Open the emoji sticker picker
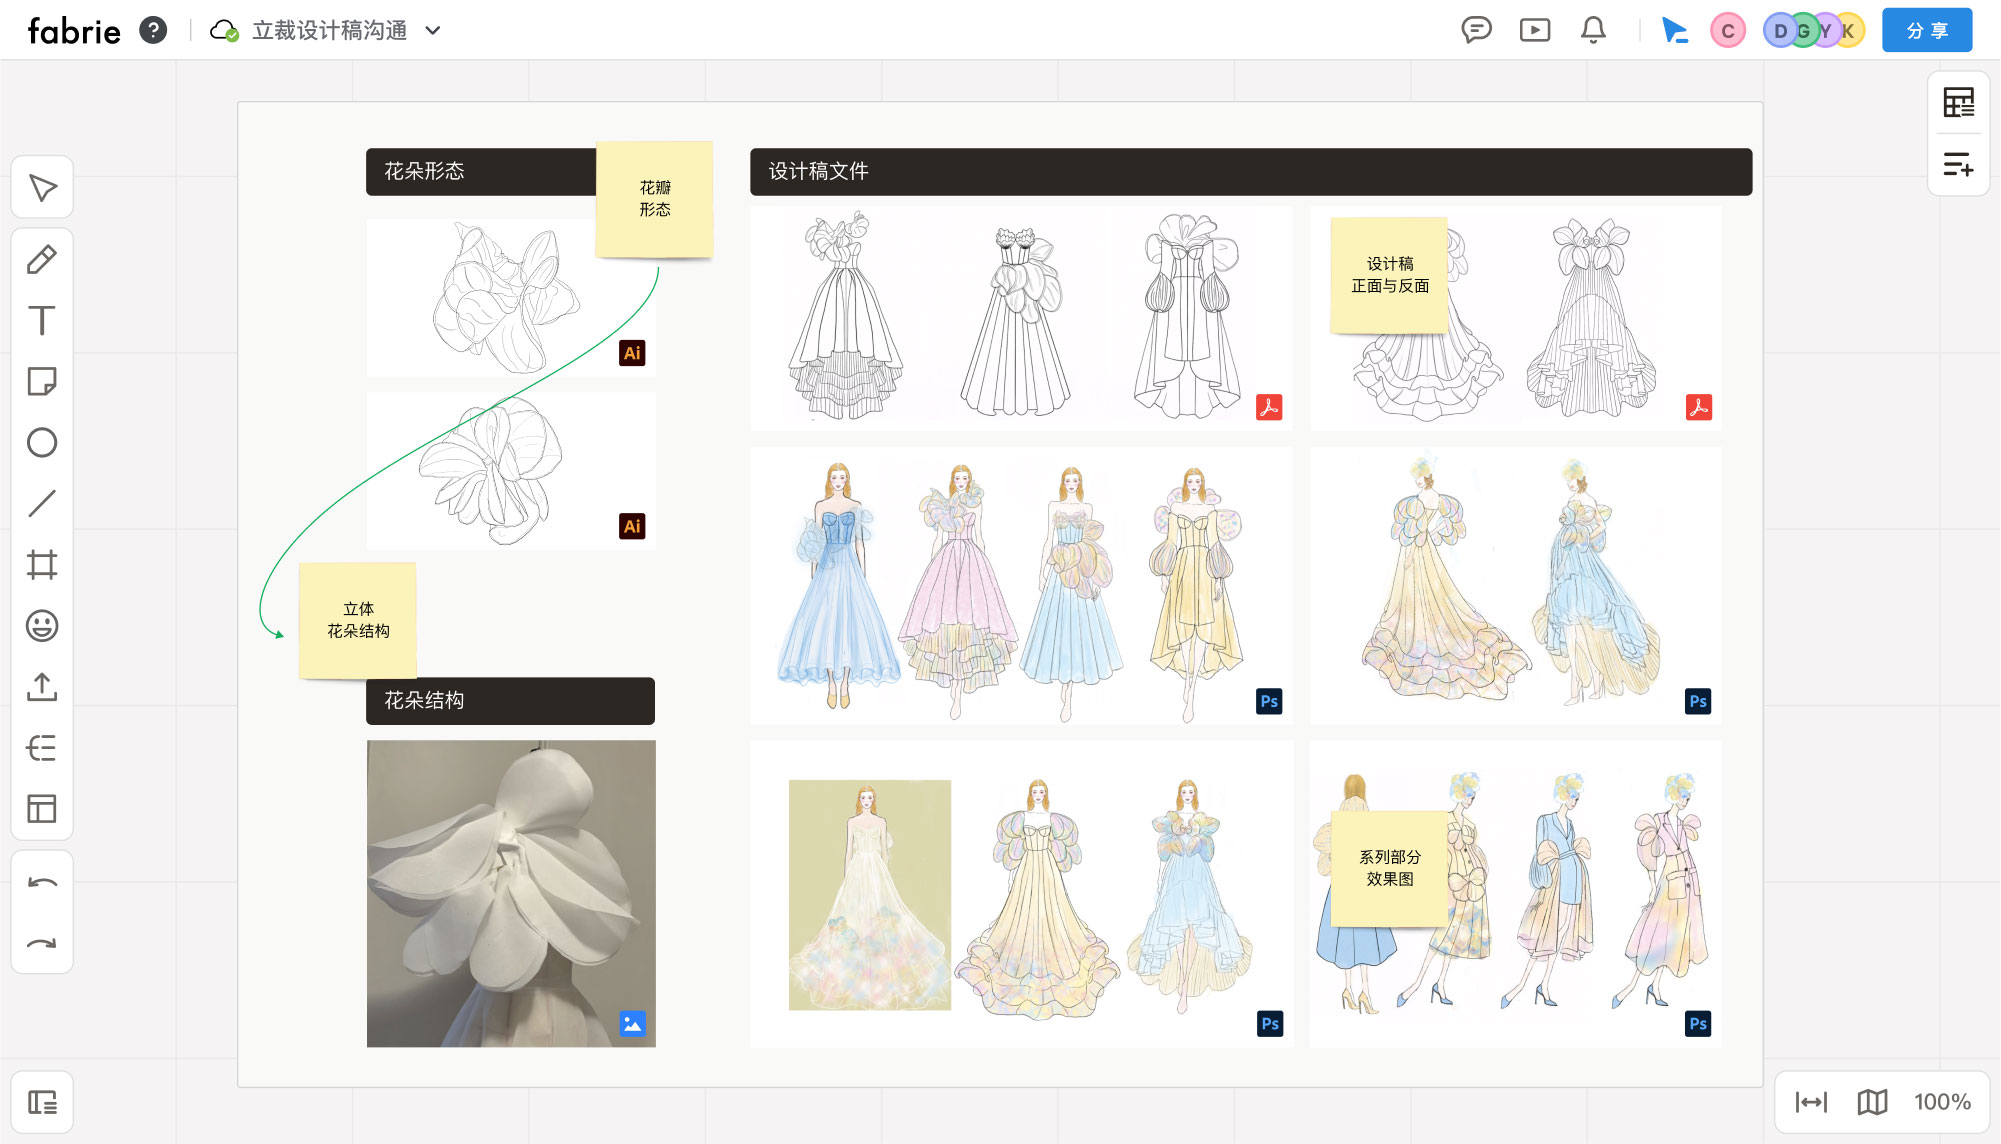 tap(42, 626)
